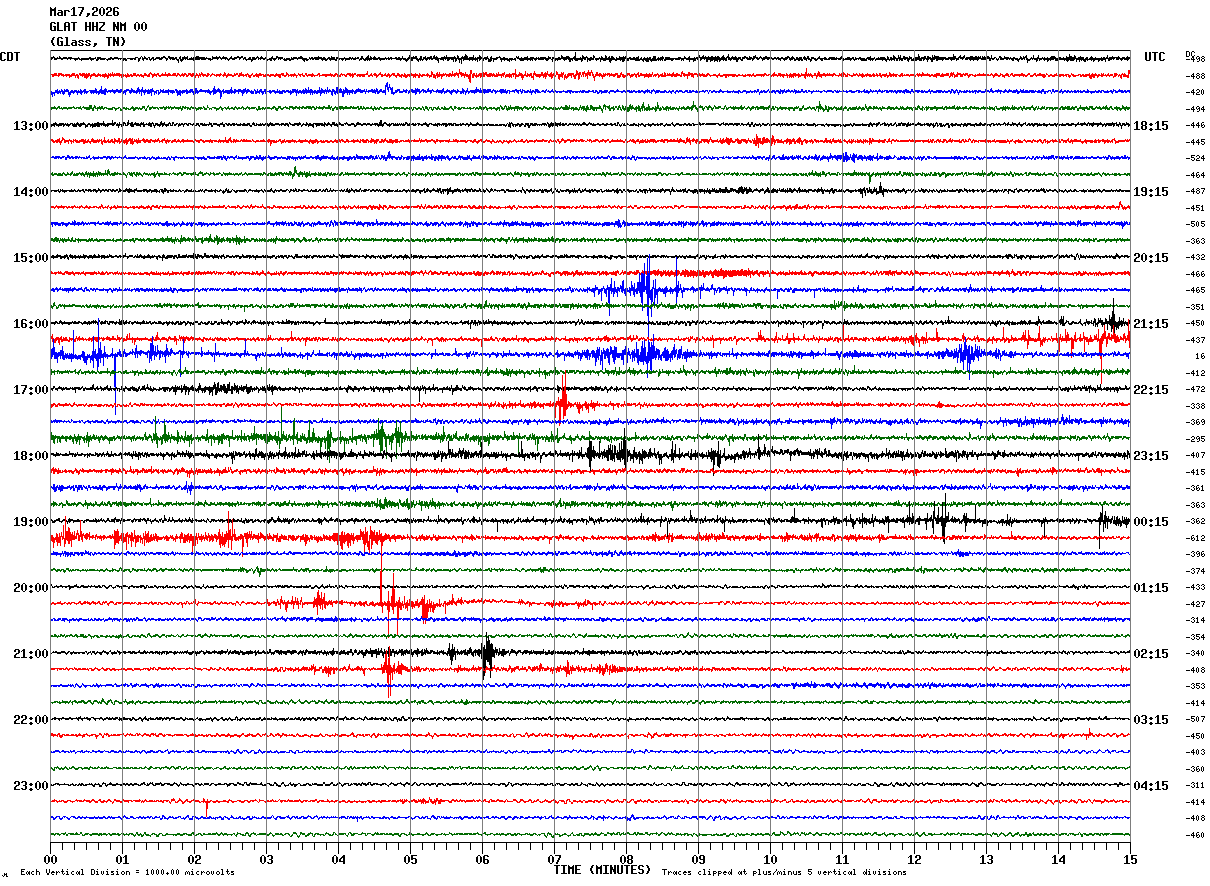The width and height of the screenshot is (1210, 886).
Task: Click the 19:00 CDT hour label
Action: point(30,522)
